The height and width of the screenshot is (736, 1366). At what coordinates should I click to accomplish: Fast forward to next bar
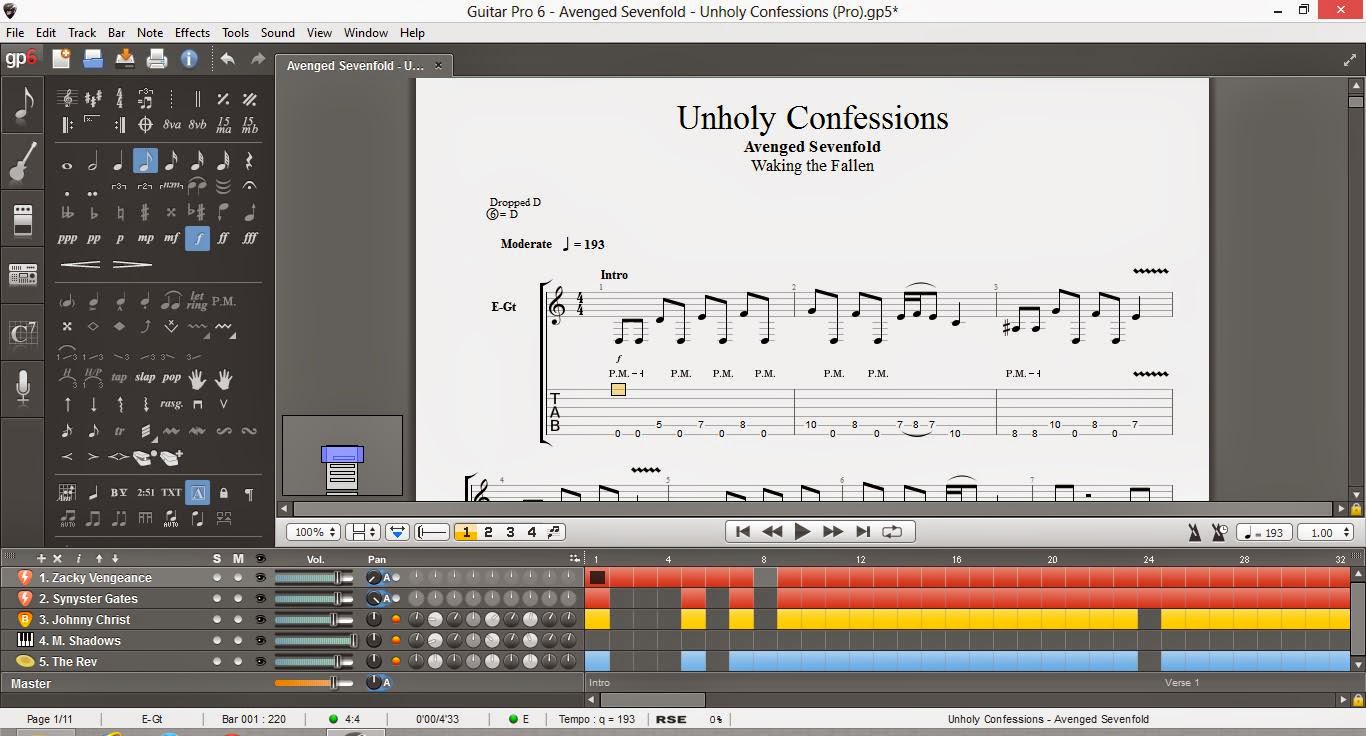(832, 532)
